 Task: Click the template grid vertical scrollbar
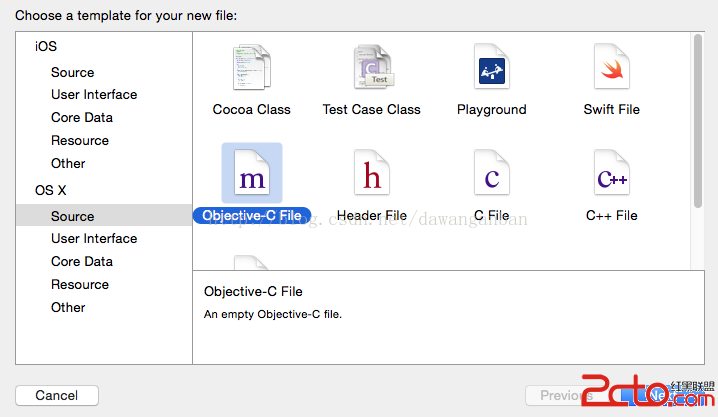coord(697,121)
